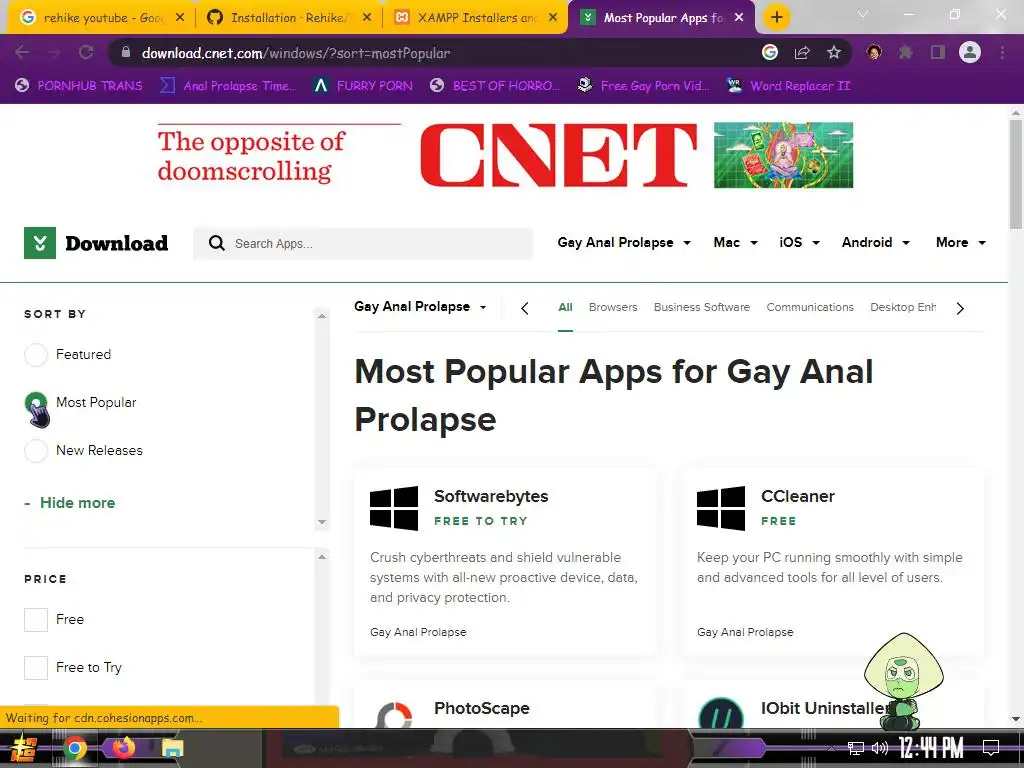
Task: Expand the iOS platform dropdown
Action: pos(799,242)
